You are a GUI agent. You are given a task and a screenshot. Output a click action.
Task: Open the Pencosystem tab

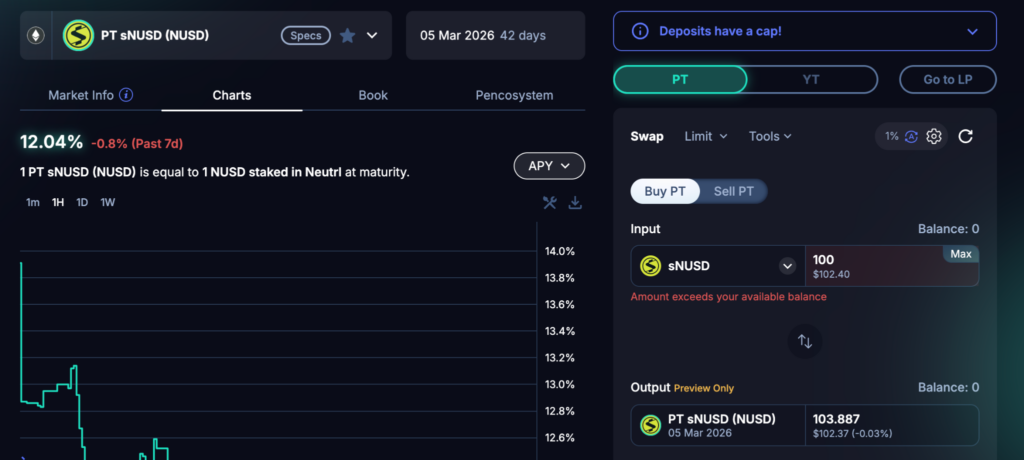(x=514, y=95)
